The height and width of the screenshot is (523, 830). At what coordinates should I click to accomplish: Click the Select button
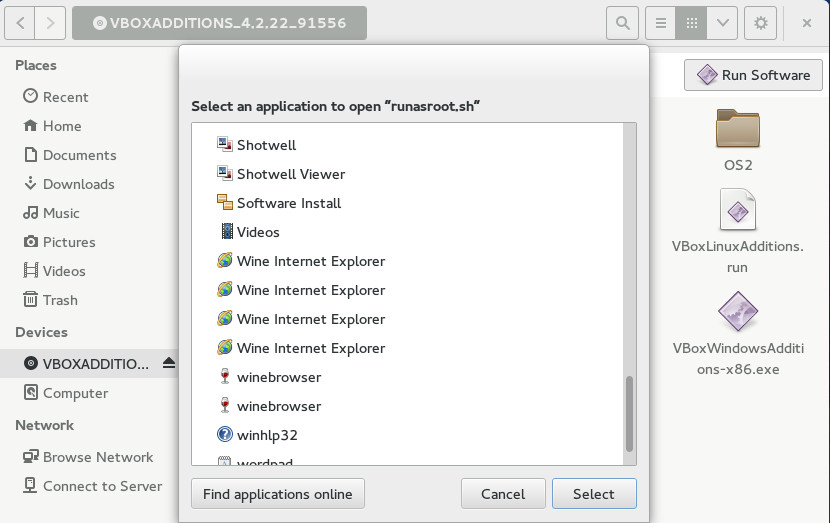click(x=594, y=494)
